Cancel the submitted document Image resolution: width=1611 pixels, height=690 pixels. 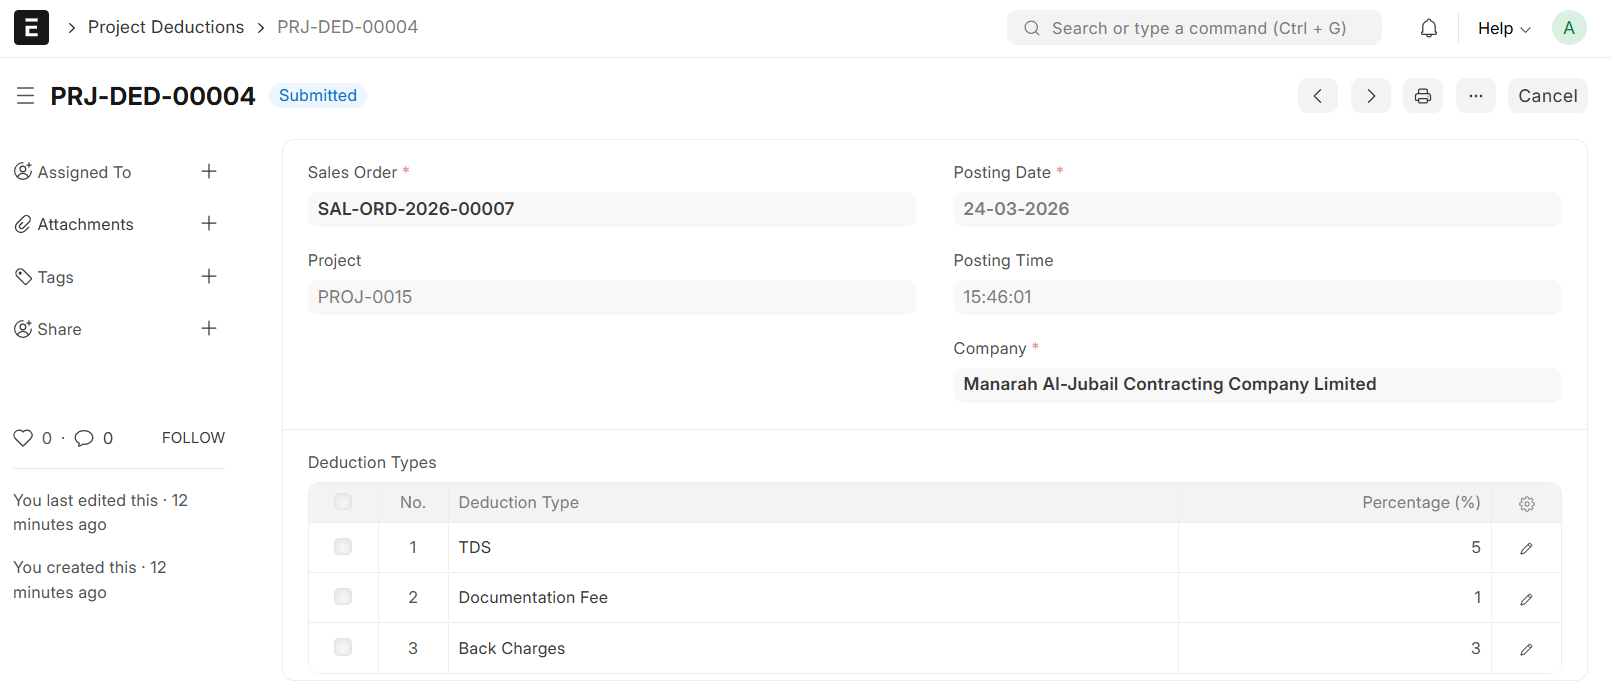(1547, 96)
